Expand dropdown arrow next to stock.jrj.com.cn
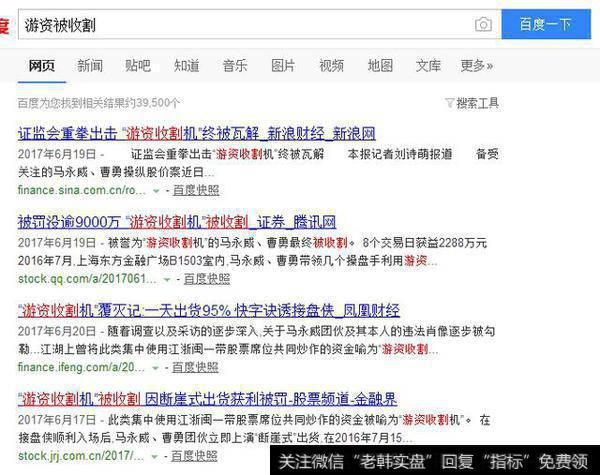Viewport: 600px width, 475px height. (155, 457)
